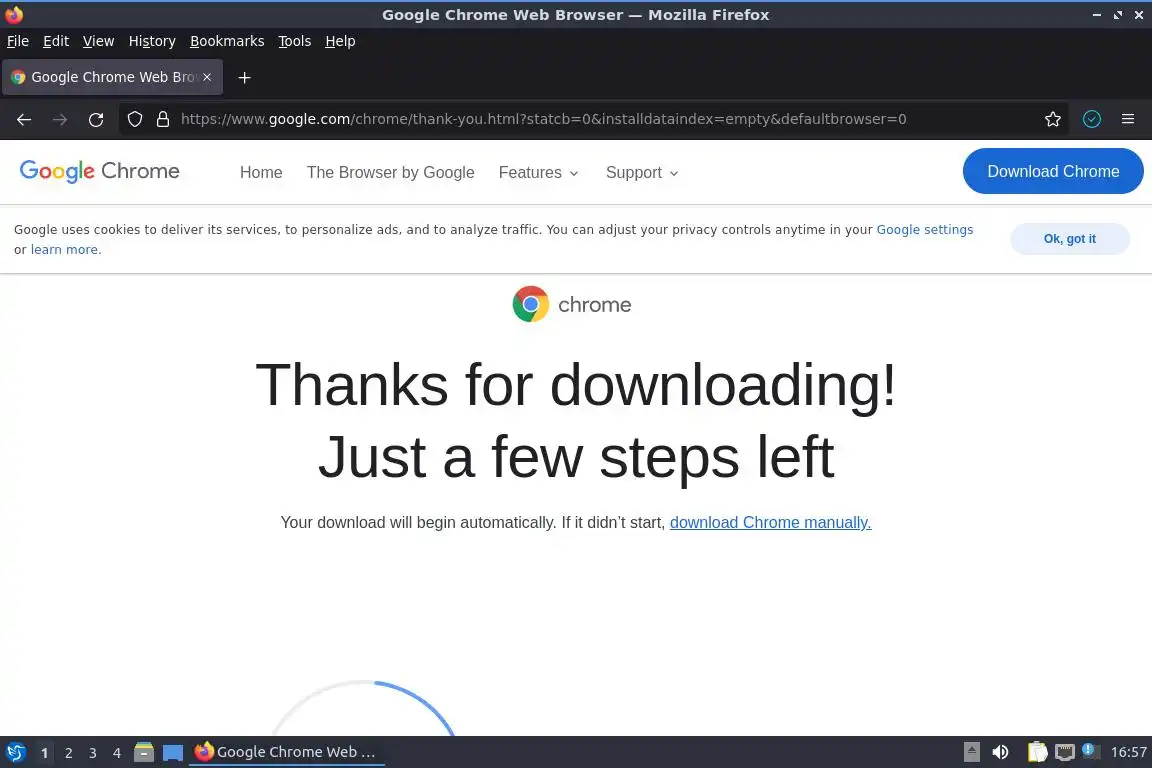Click the Firefox window taskbar entry
The width and height of the screenshot is (1152, 768).
tap(287, 752)
